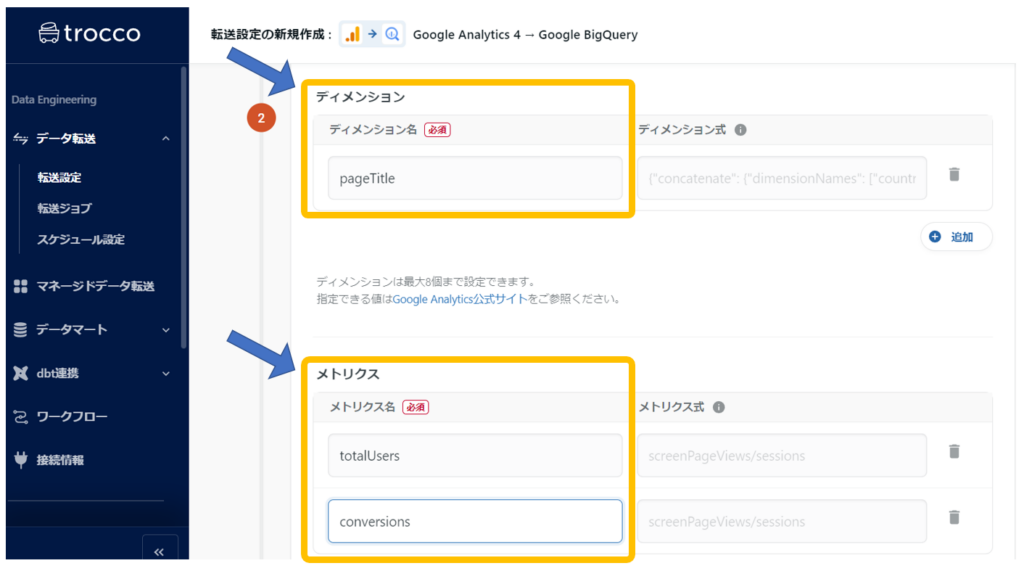Collapse the データ転送 menu section

pos(165,139)
